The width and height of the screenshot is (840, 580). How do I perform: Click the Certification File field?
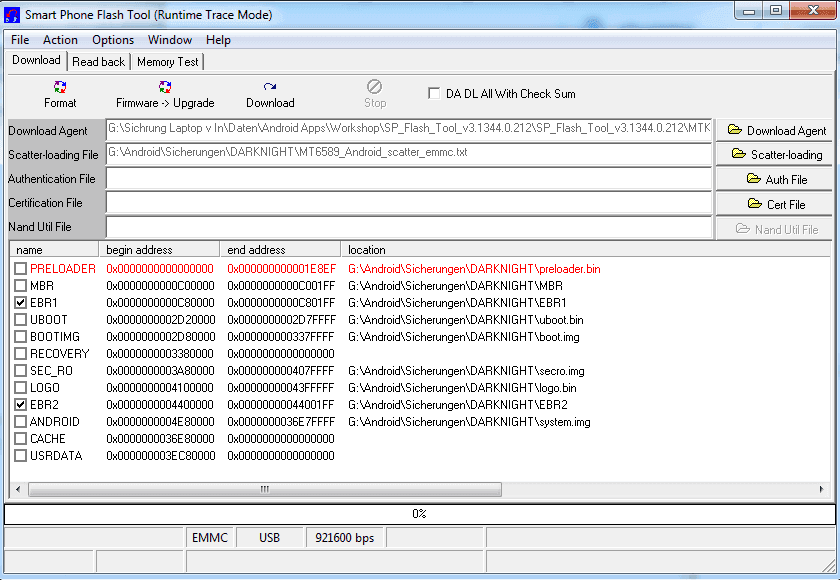click(x=409, y=202)
